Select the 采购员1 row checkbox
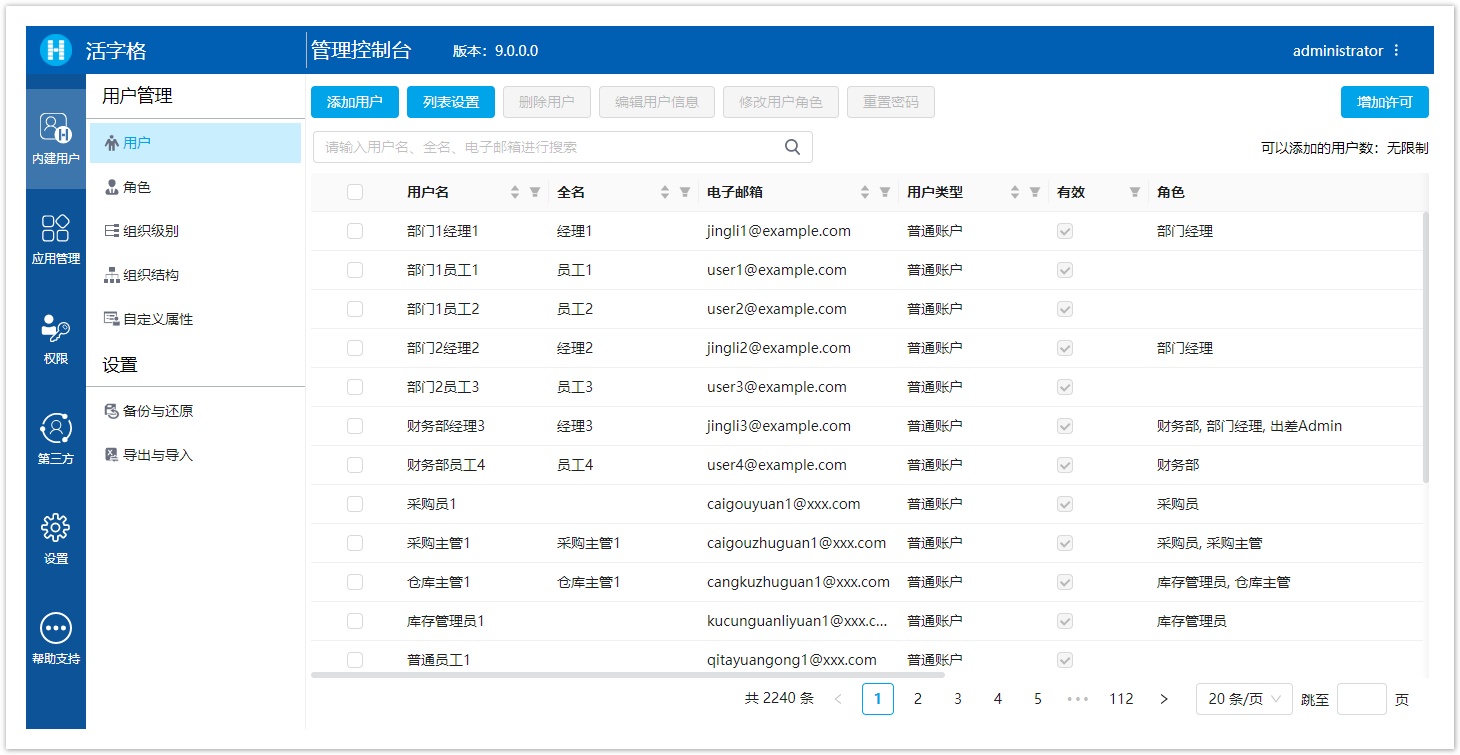This screenshot has width=1460, height=755. tap(355, 504)
